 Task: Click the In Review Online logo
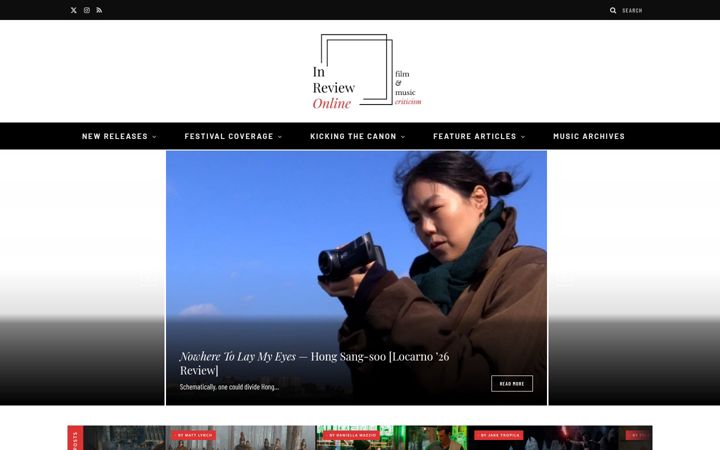click(366, 72)
